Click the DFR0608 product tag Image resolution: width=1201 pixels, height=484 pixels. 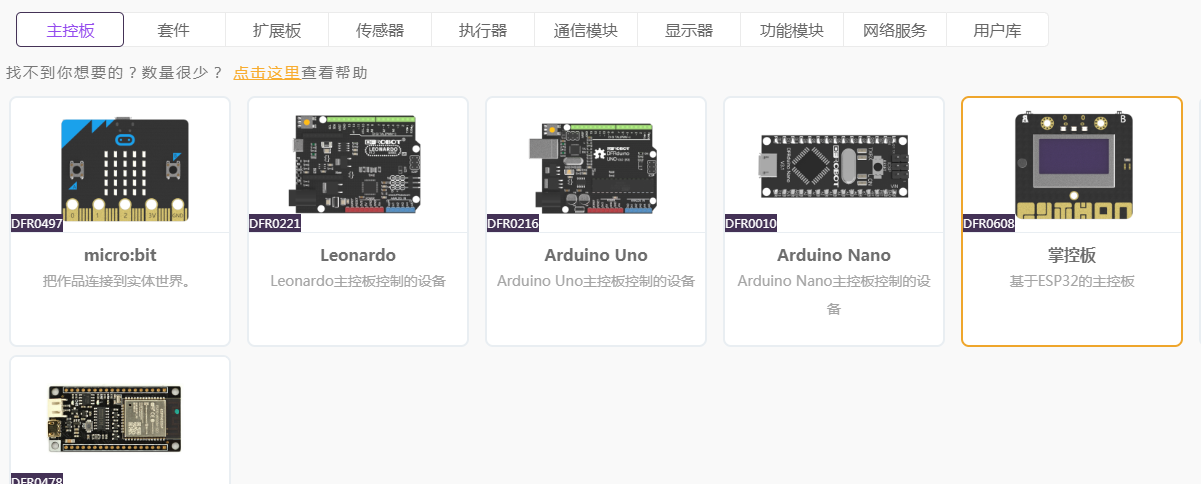tap(989, 224)
